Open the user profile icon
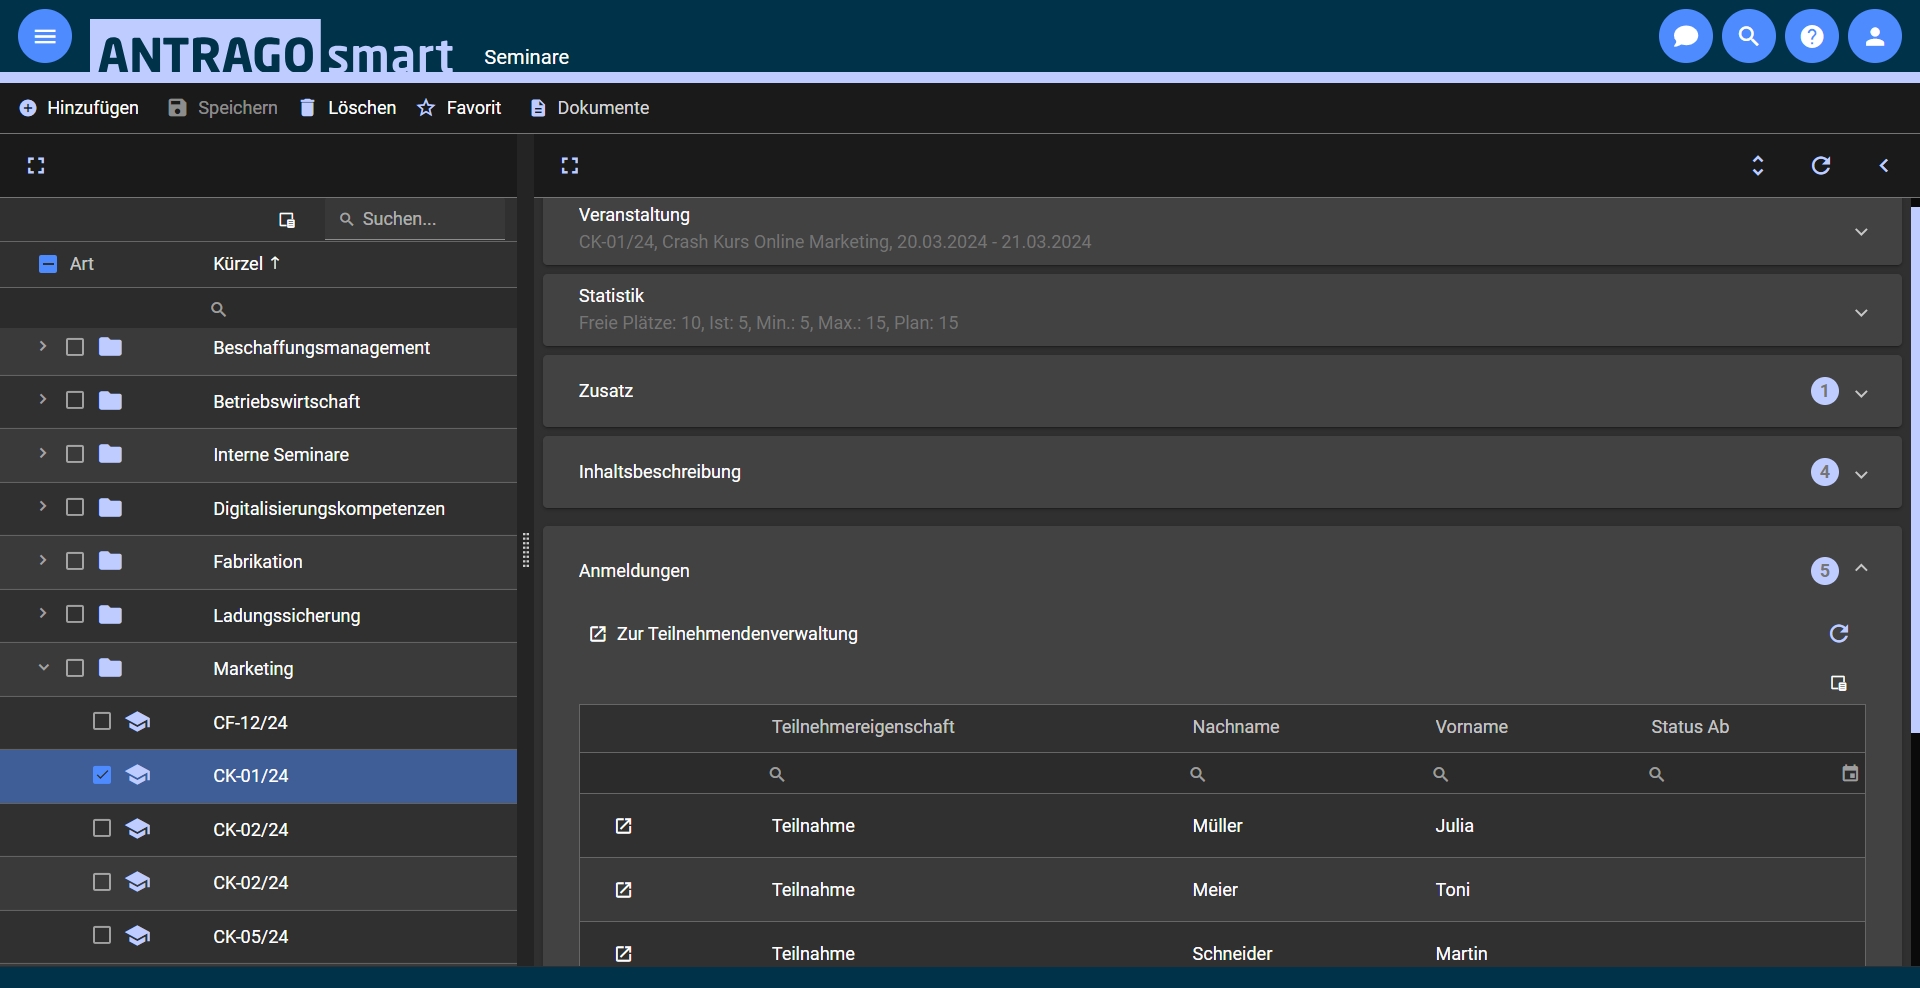Viewport: 1920px width, 988px height. point(1874,37)
